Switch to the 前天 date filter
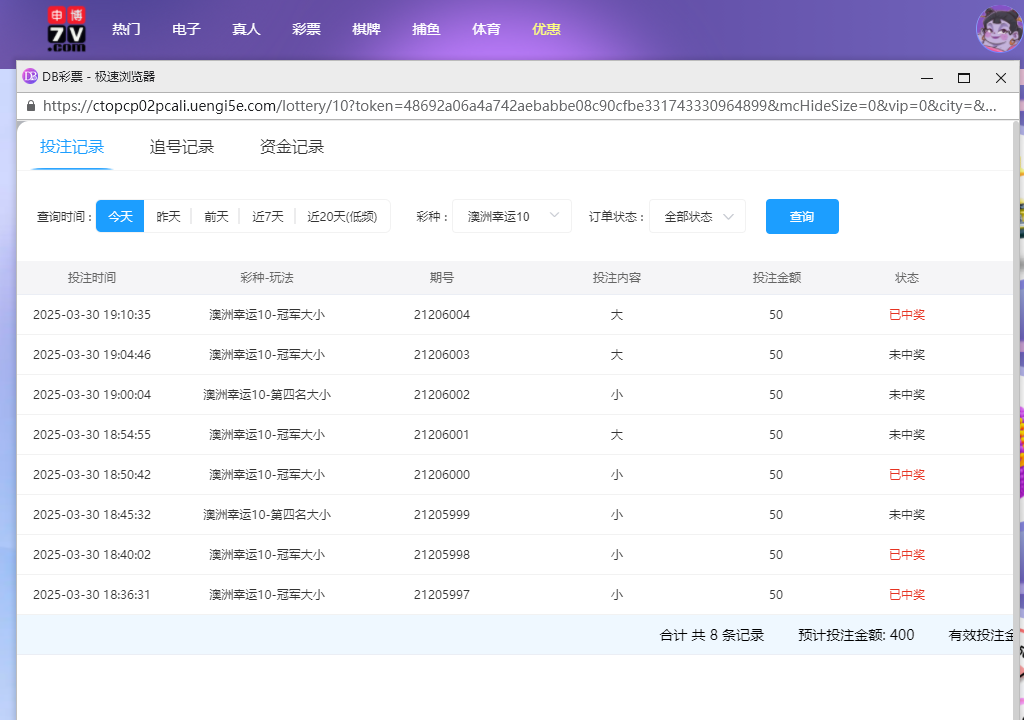Image resolution: width=1024 pixels, height=720 pixels. tap(215, 216)
